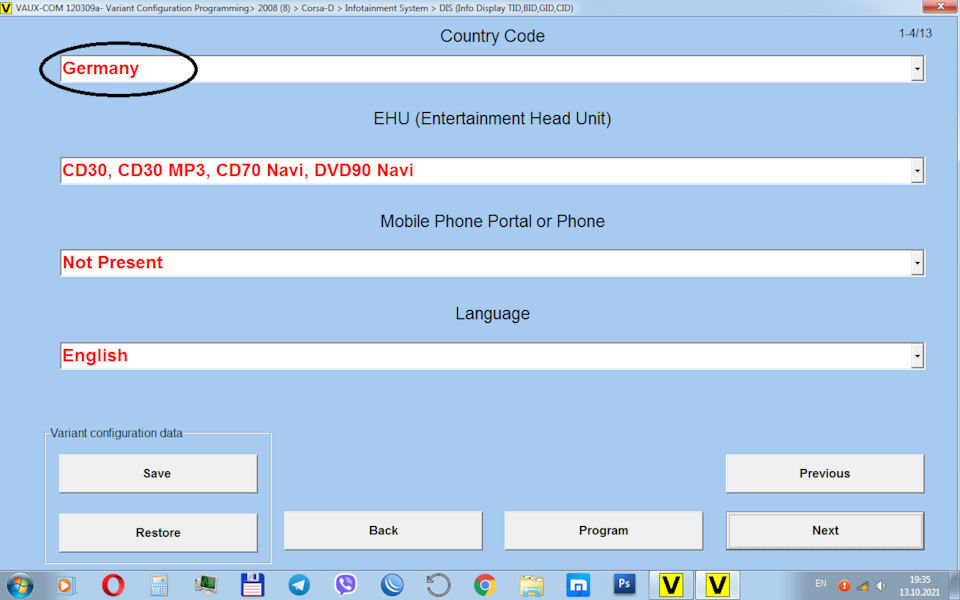Open the Calculator taskbar icon
This screenshot has width=960, height=600.
click(x=159, y=585)
